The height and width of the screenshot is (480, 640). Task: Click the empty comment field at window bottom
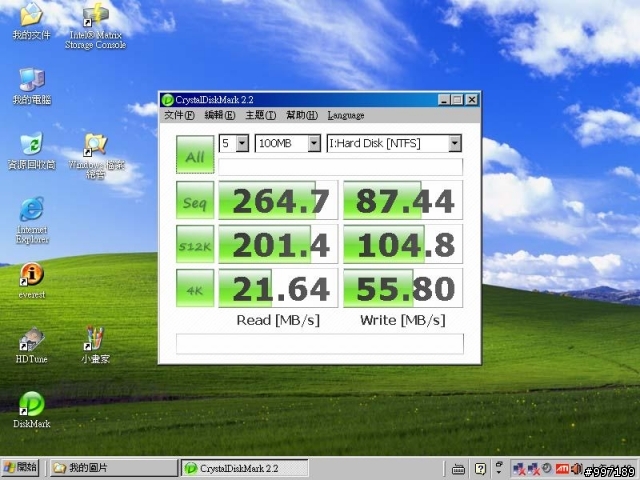pos(320,344)
